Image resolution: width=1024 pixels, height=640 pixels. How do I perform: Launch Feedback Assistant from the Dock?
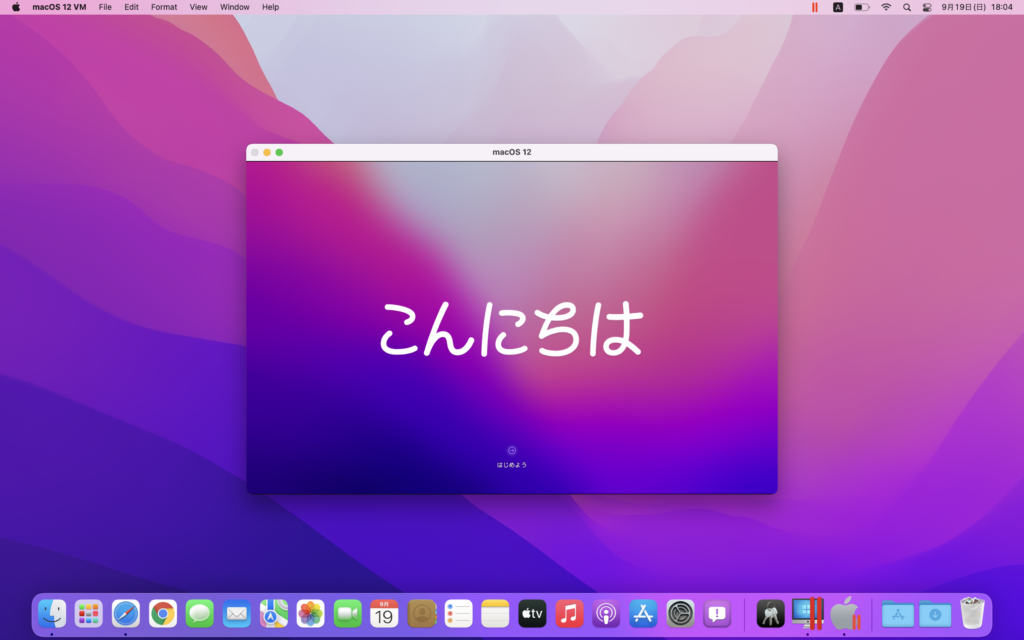pos(717,614)
